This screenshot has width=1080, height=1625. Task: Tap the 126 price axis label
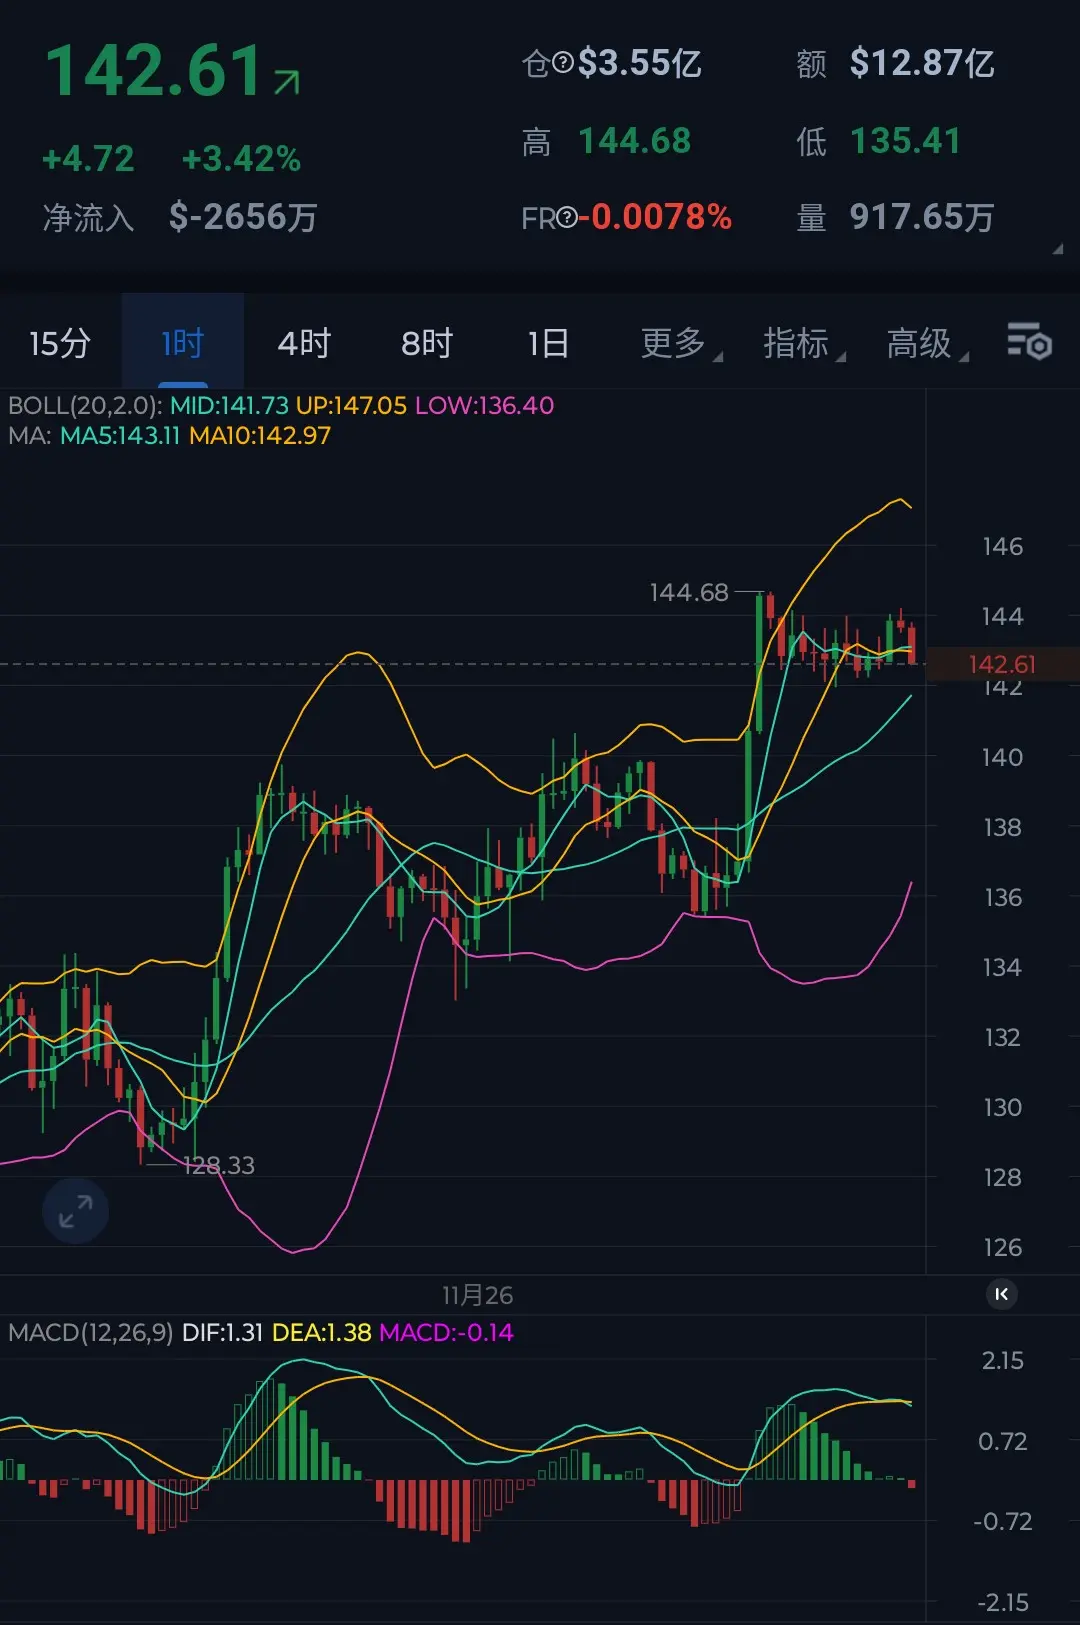pos(1002,1247)
